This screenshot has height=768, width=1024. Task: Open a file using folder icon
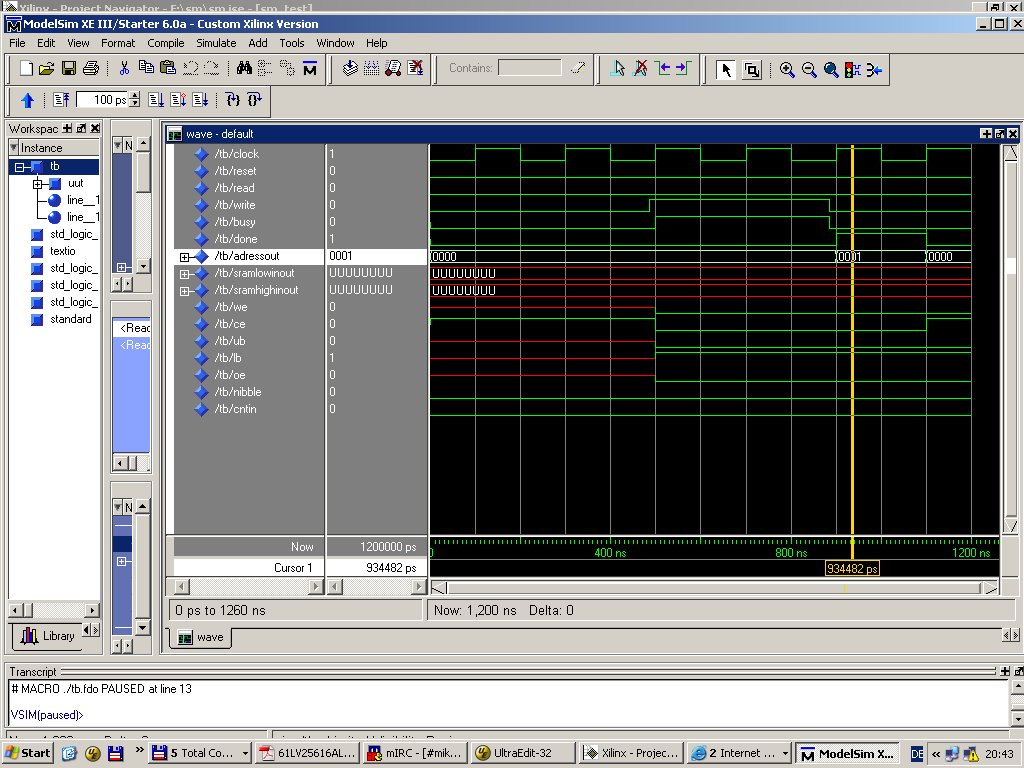click(46, 69)
